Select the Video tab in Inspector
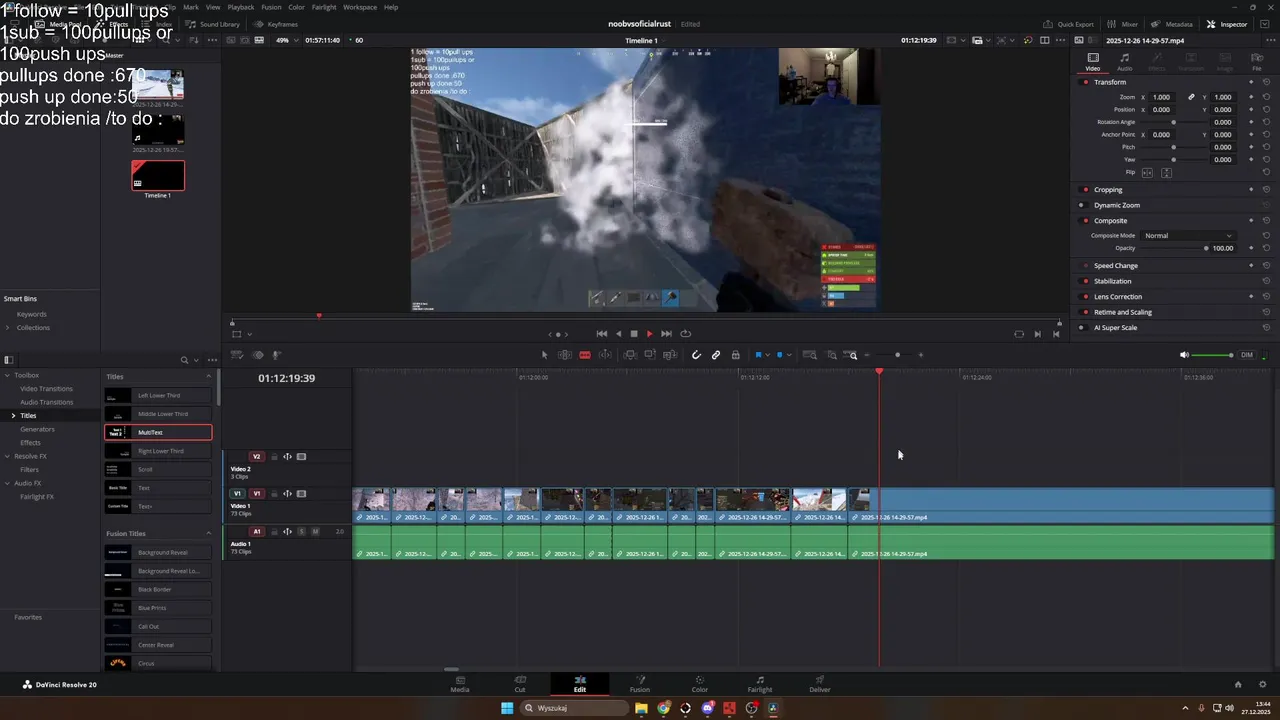This screenshot has height=720, width=1280. [x=1093, y=62]
